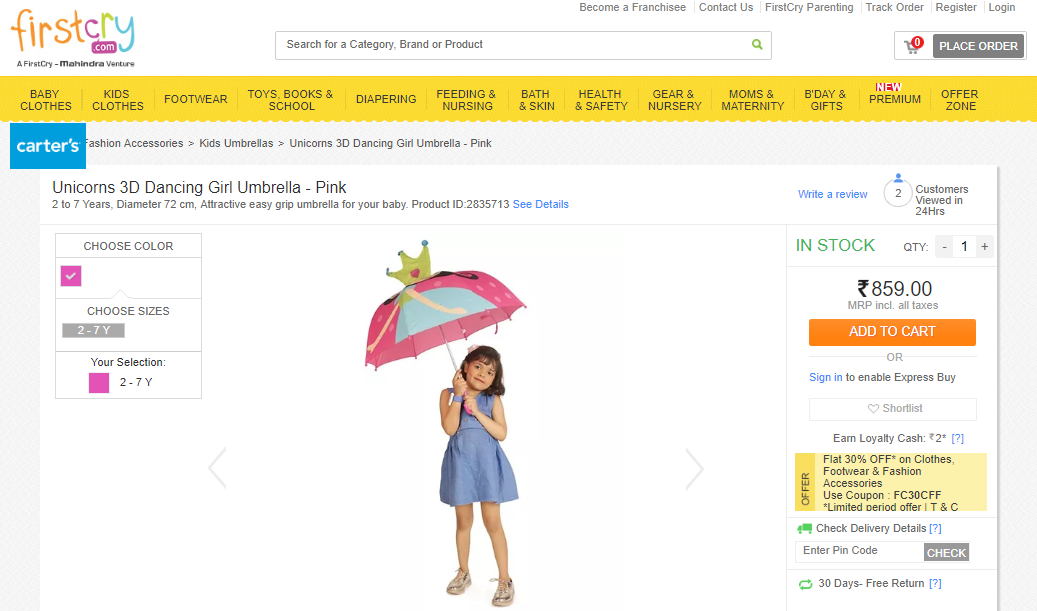Select the 2 - 7 Y size
1037x611 pixels.
[x=93, y=330]
